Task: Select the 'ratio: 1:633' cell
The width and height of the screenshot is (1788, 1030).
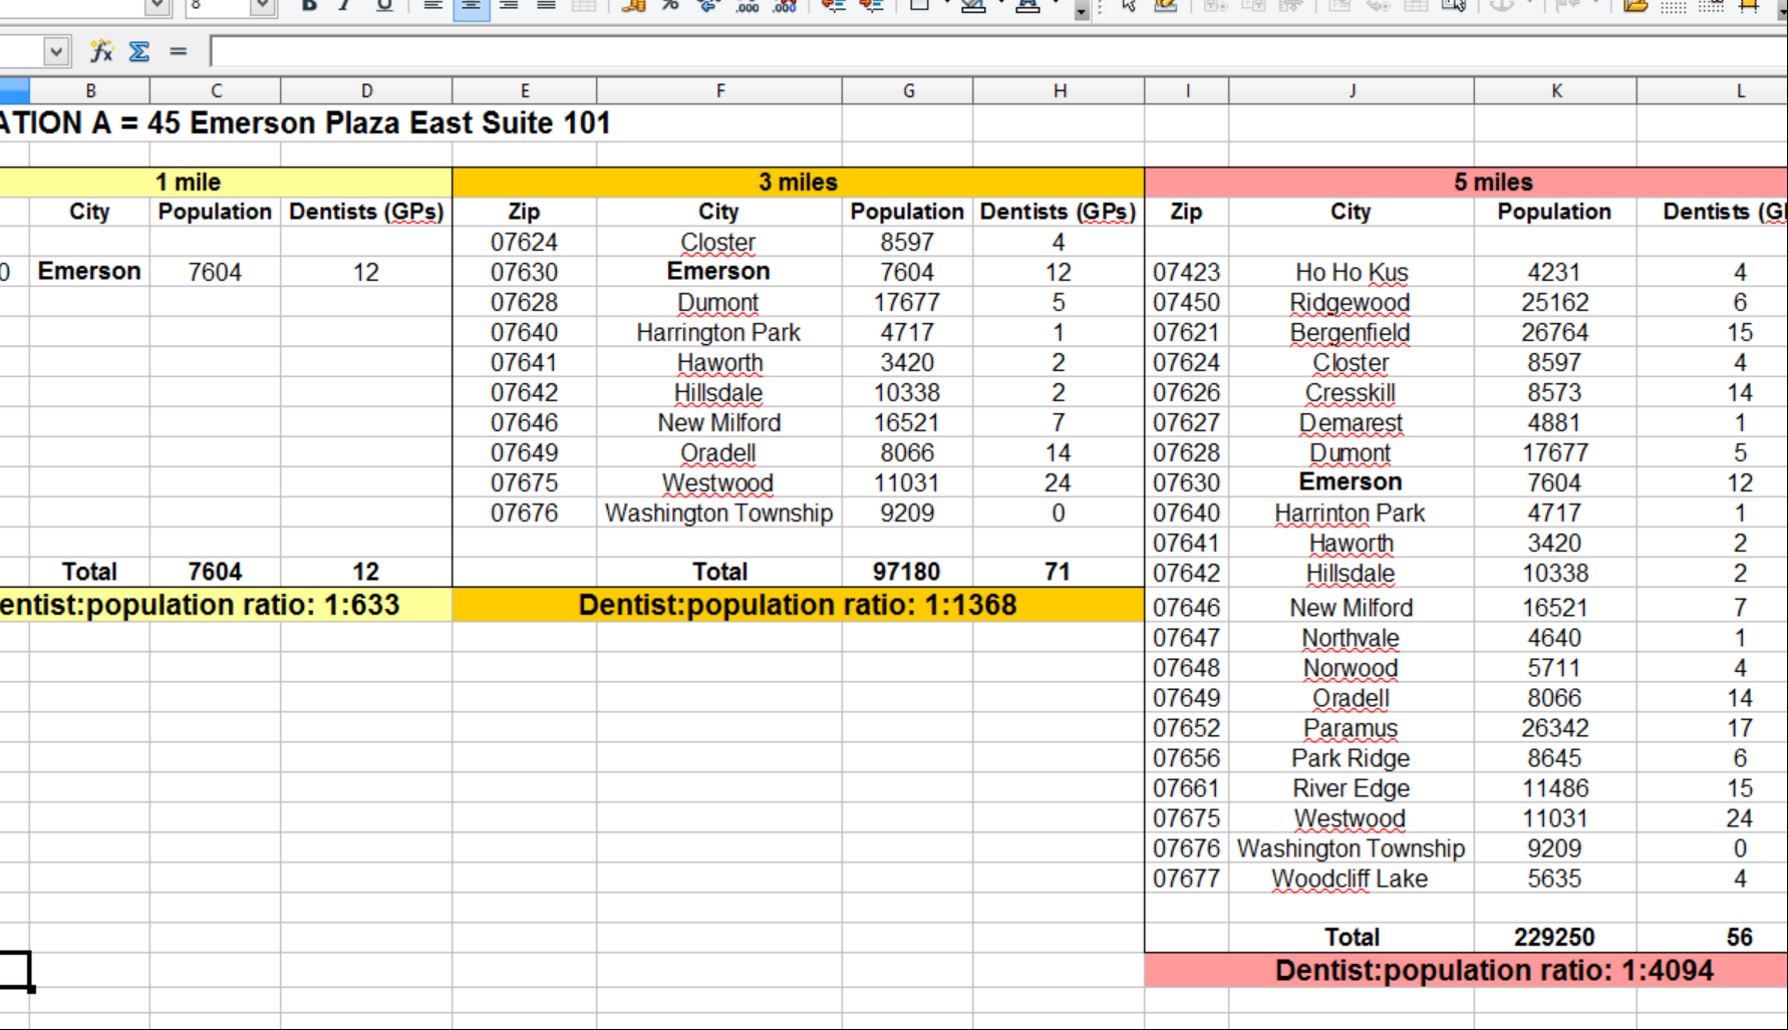Action: coord(226,605)
